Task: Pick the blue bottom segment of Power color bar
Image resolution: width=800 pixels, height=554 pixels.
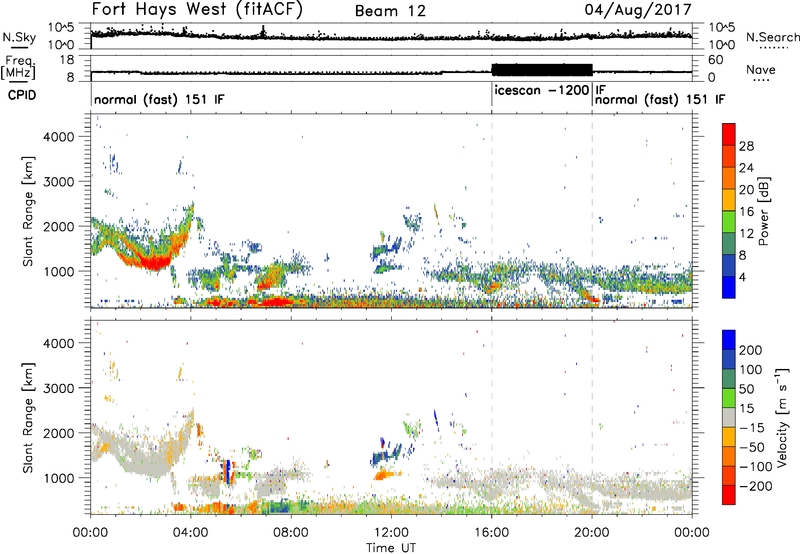Action: (729, 287)
